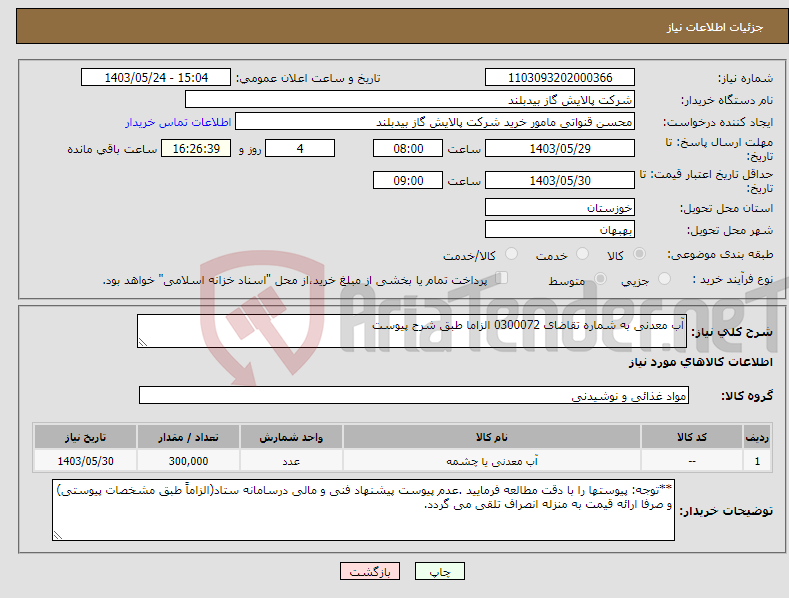Image resolution: width=789 pixels, height=598 pixels.
Task: Click the city بهبهان field
Action: coord(560,229)
